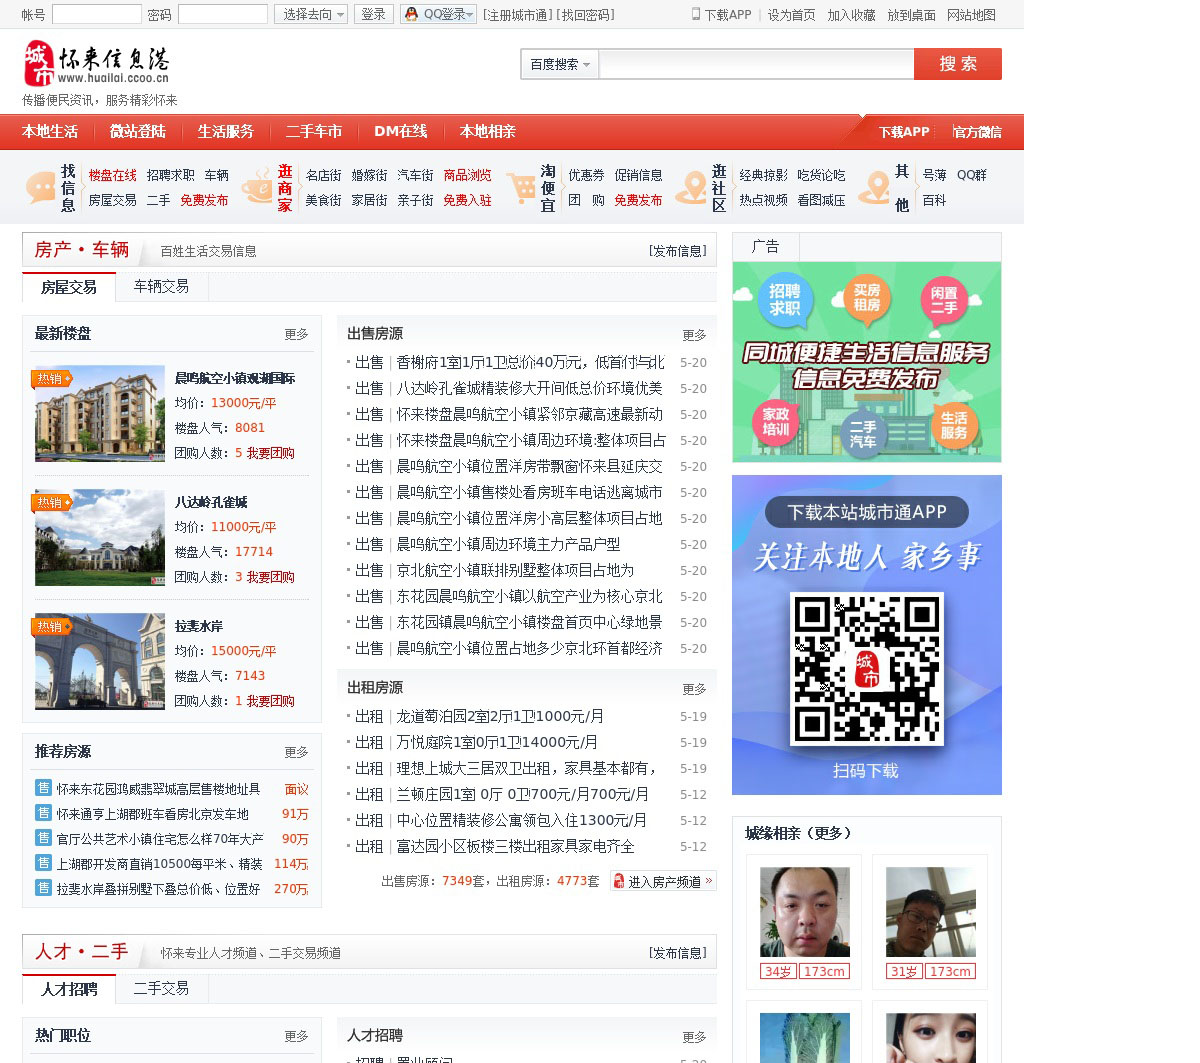Open rental listing 龙道葡泊园2室2厅1卫1000元/月

point(500,716)
